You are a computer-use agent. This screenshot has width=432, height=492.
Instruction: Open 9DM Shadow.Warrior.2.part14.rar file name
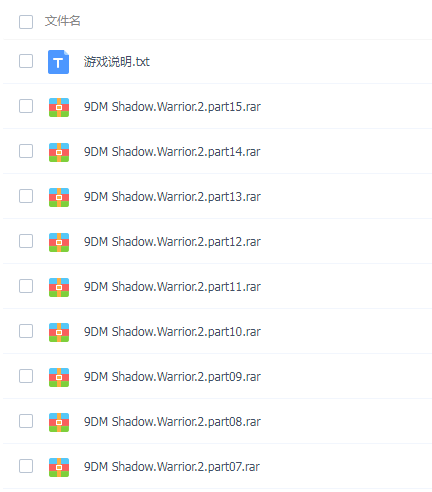[x=172, y=152]
